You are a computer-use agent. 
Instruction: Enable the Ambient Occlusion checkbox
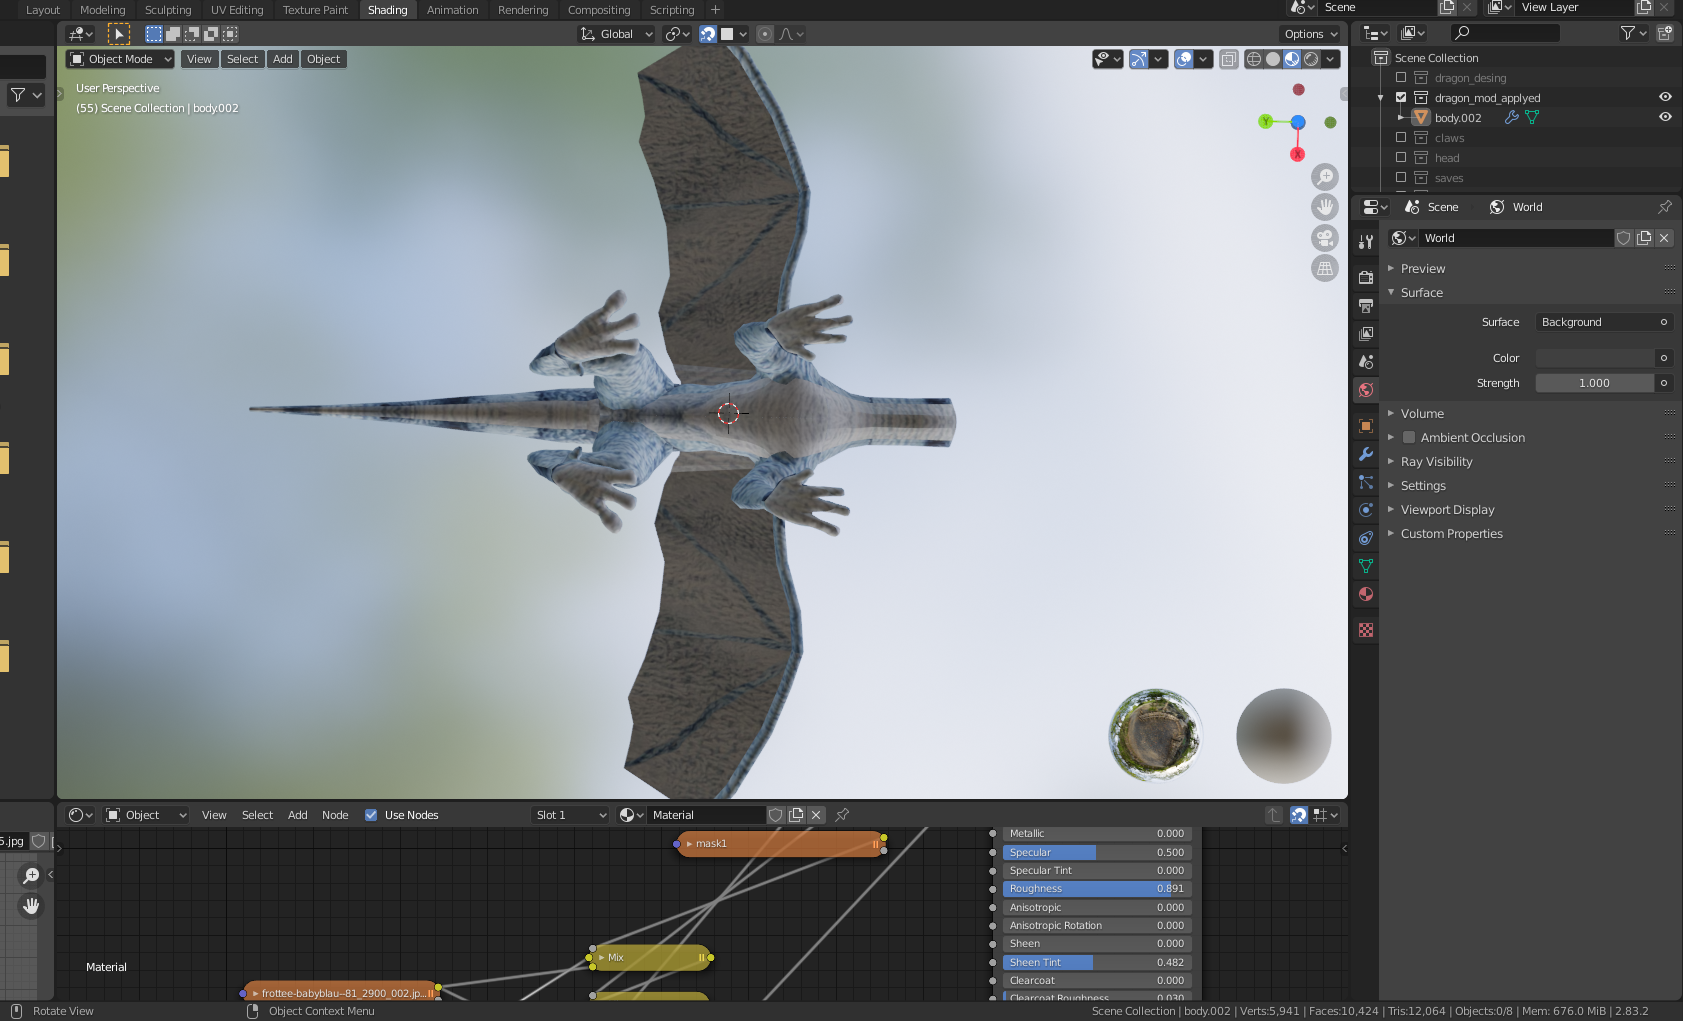[1408, 437]
